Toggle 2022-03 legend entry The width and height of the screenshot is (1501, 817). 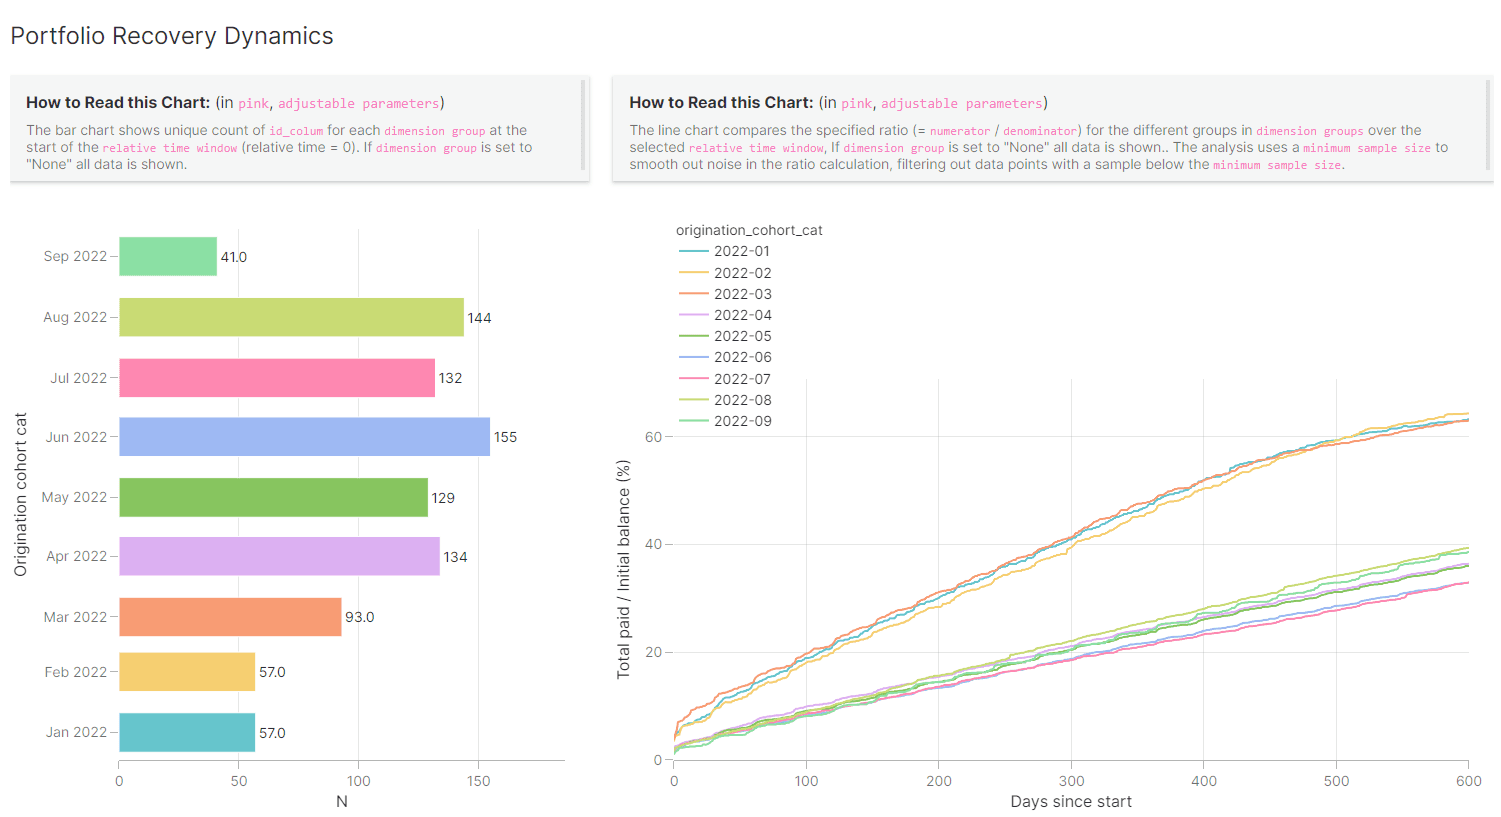click(725, 294)
